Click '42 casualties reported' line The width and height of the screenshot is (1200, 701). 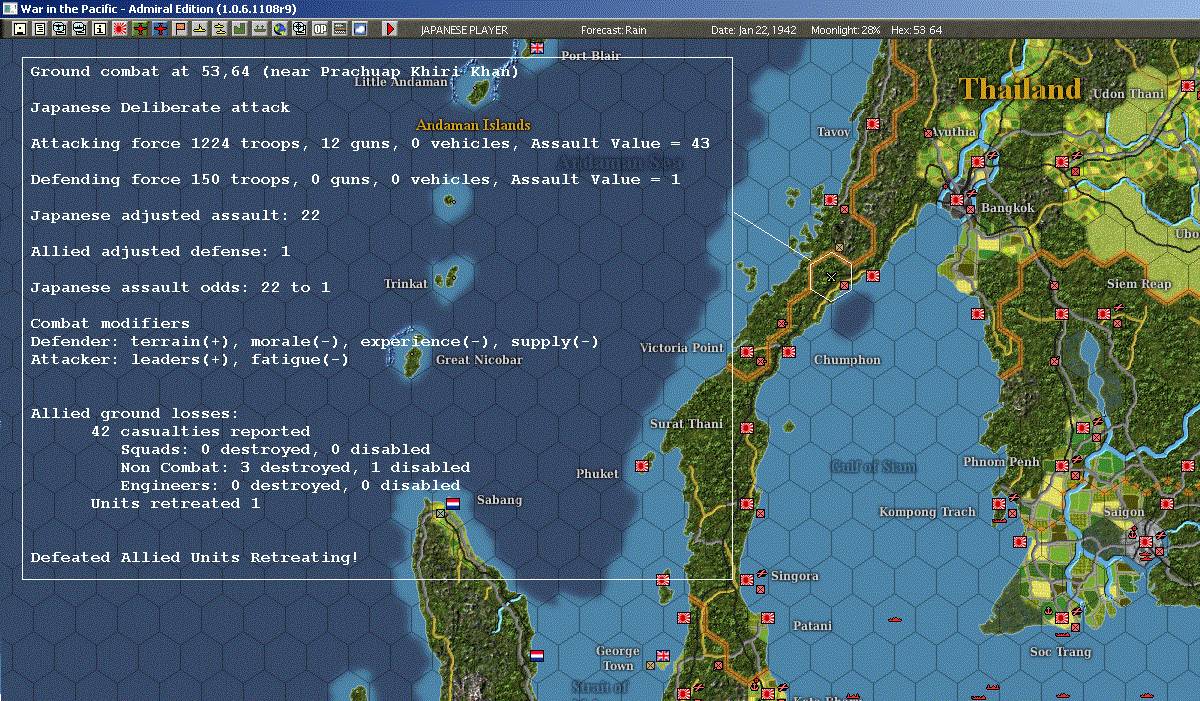(200, 431)
